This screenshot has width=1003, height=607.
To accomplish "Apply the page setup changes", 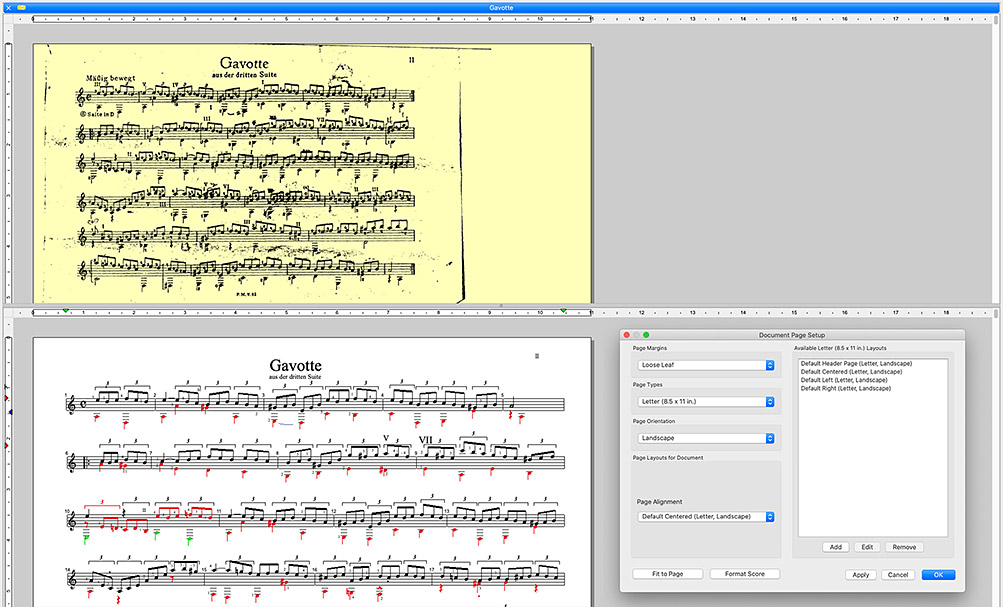I will click(x=860, y=574).
